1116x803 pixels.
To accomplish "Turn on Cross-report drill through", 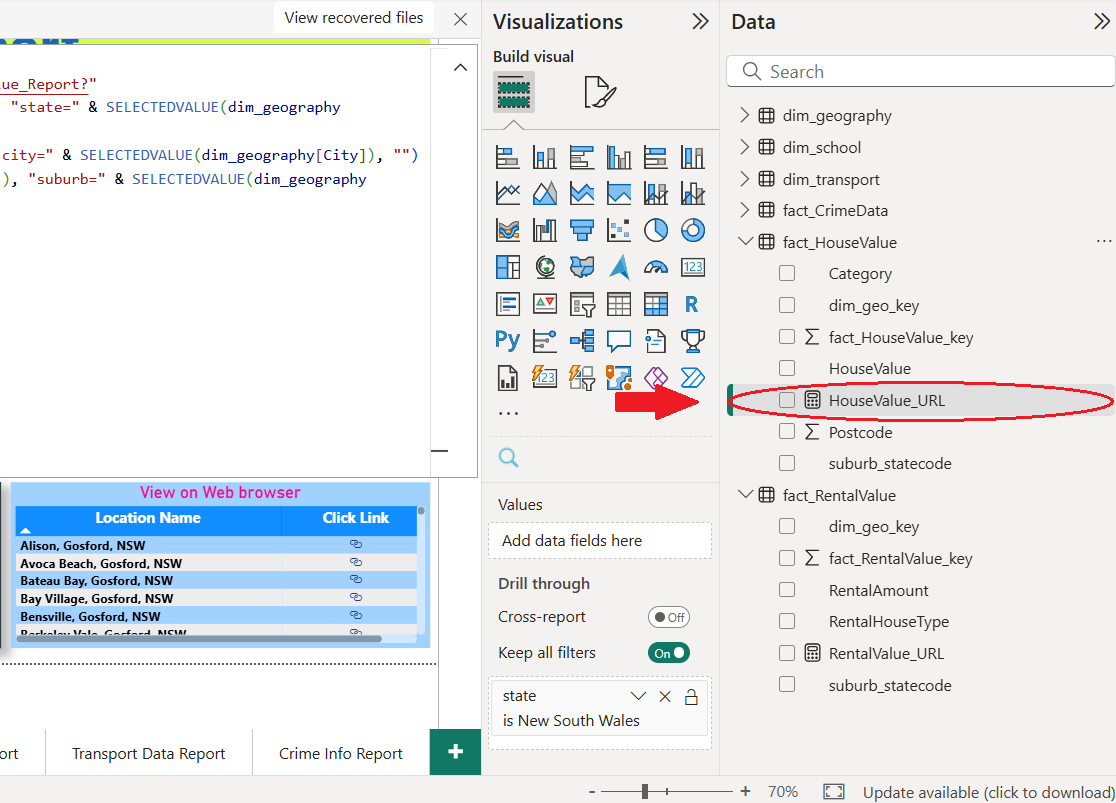I will (668, 617).
